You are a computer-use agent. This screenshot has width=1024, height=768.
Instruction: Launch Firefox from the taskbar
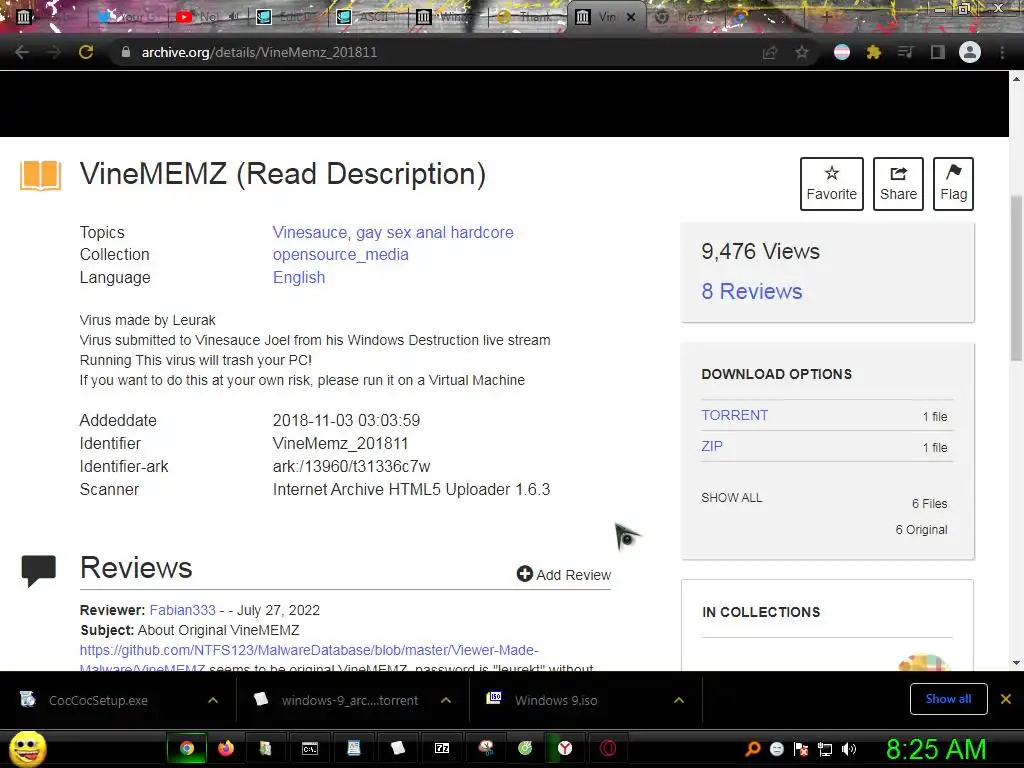pos(226,748)
